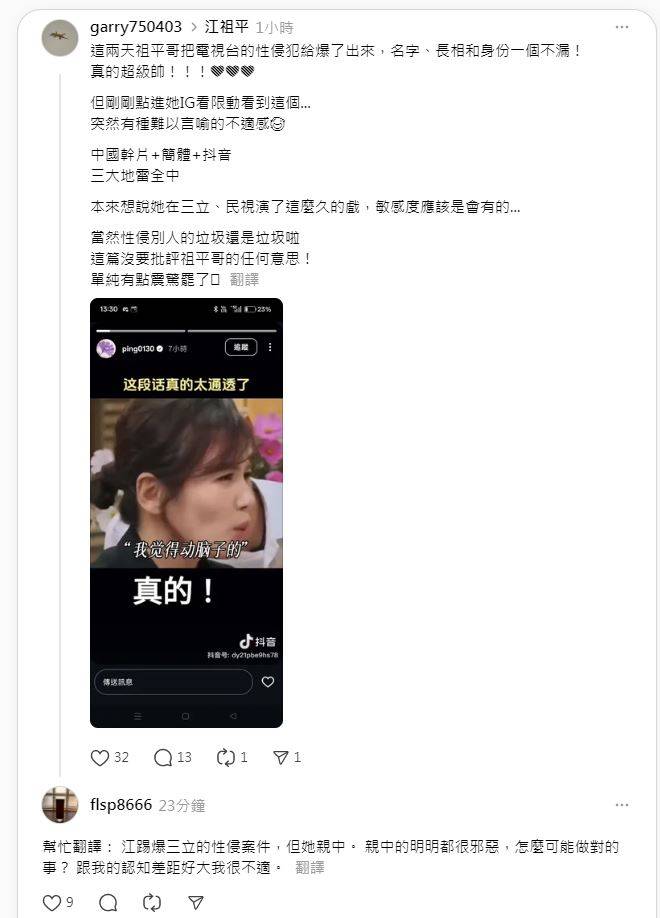660x918 pixels.
Task: Share garry750403's post via paper-plane icon
Action: (x=281, y=758)
